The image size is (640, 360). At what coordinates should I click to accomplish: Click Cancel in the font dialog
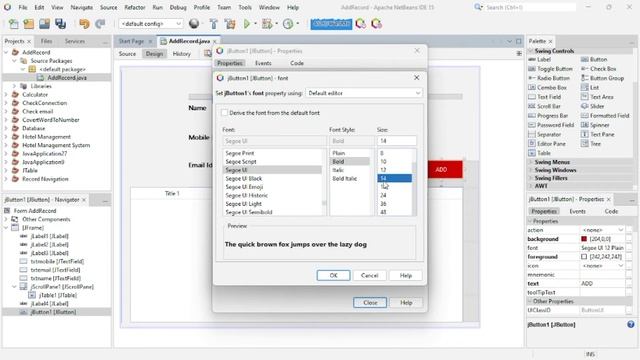(x=369, y=276)
